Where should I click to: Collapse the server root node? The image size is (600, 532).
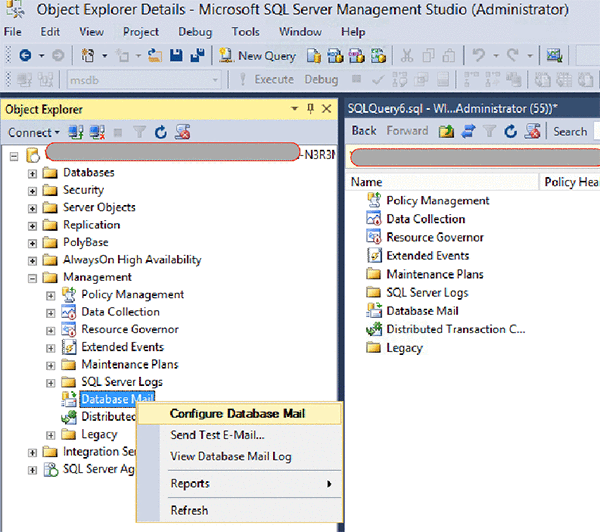tap(14, 156)
